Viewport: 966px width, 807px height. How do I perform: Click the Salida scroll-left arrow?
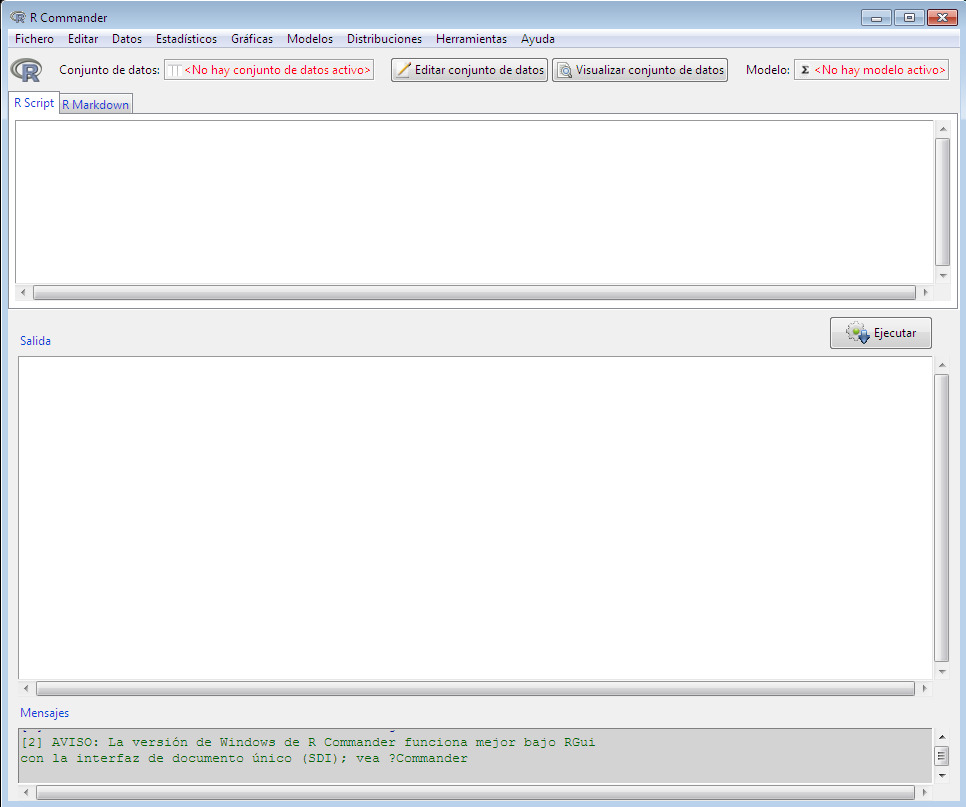click(26, 688)
